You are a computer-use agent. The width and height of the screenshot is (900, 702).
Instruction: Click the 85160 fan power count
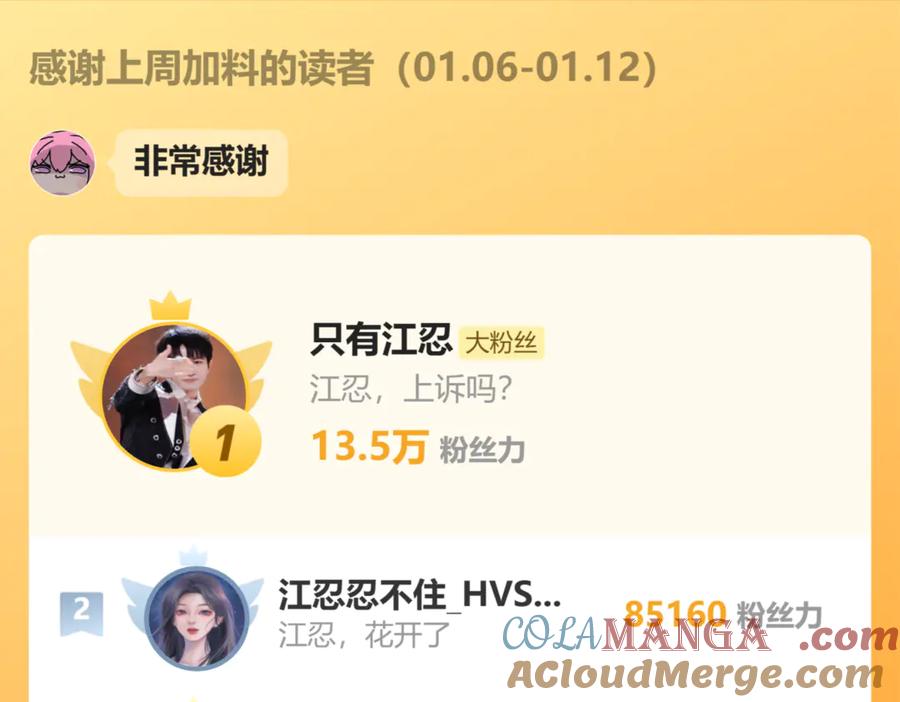[676, 614]
